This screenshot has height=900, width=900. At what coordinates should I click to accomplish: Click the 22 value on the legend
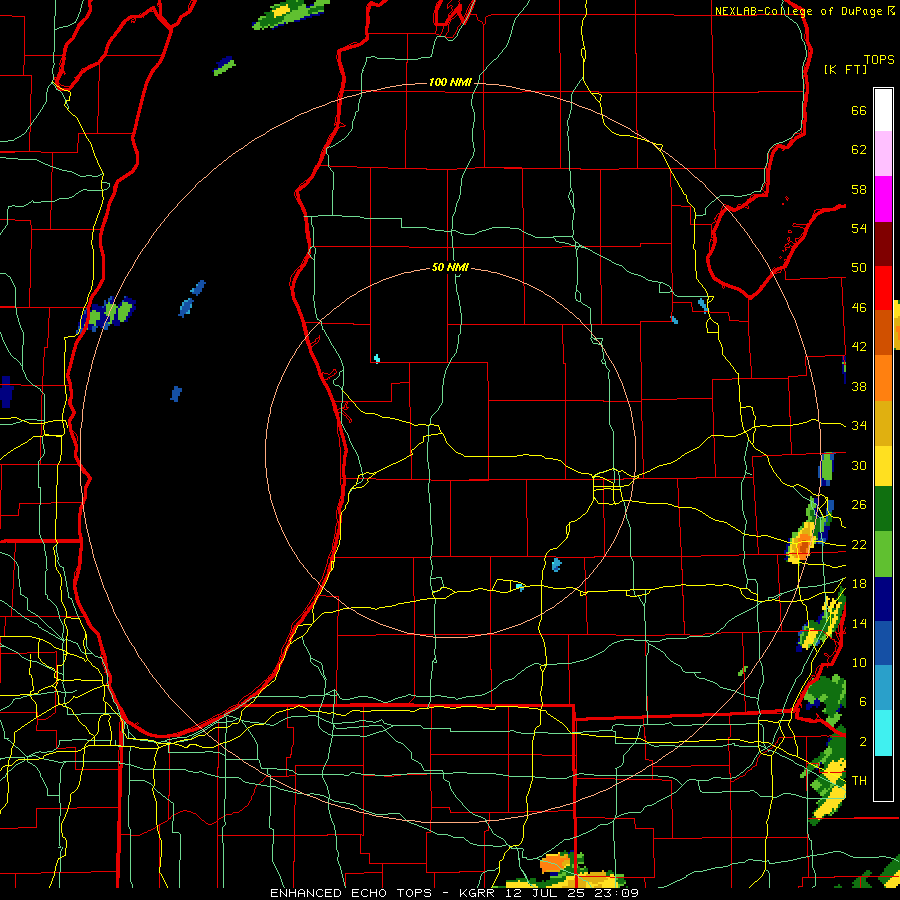[859, 544]
